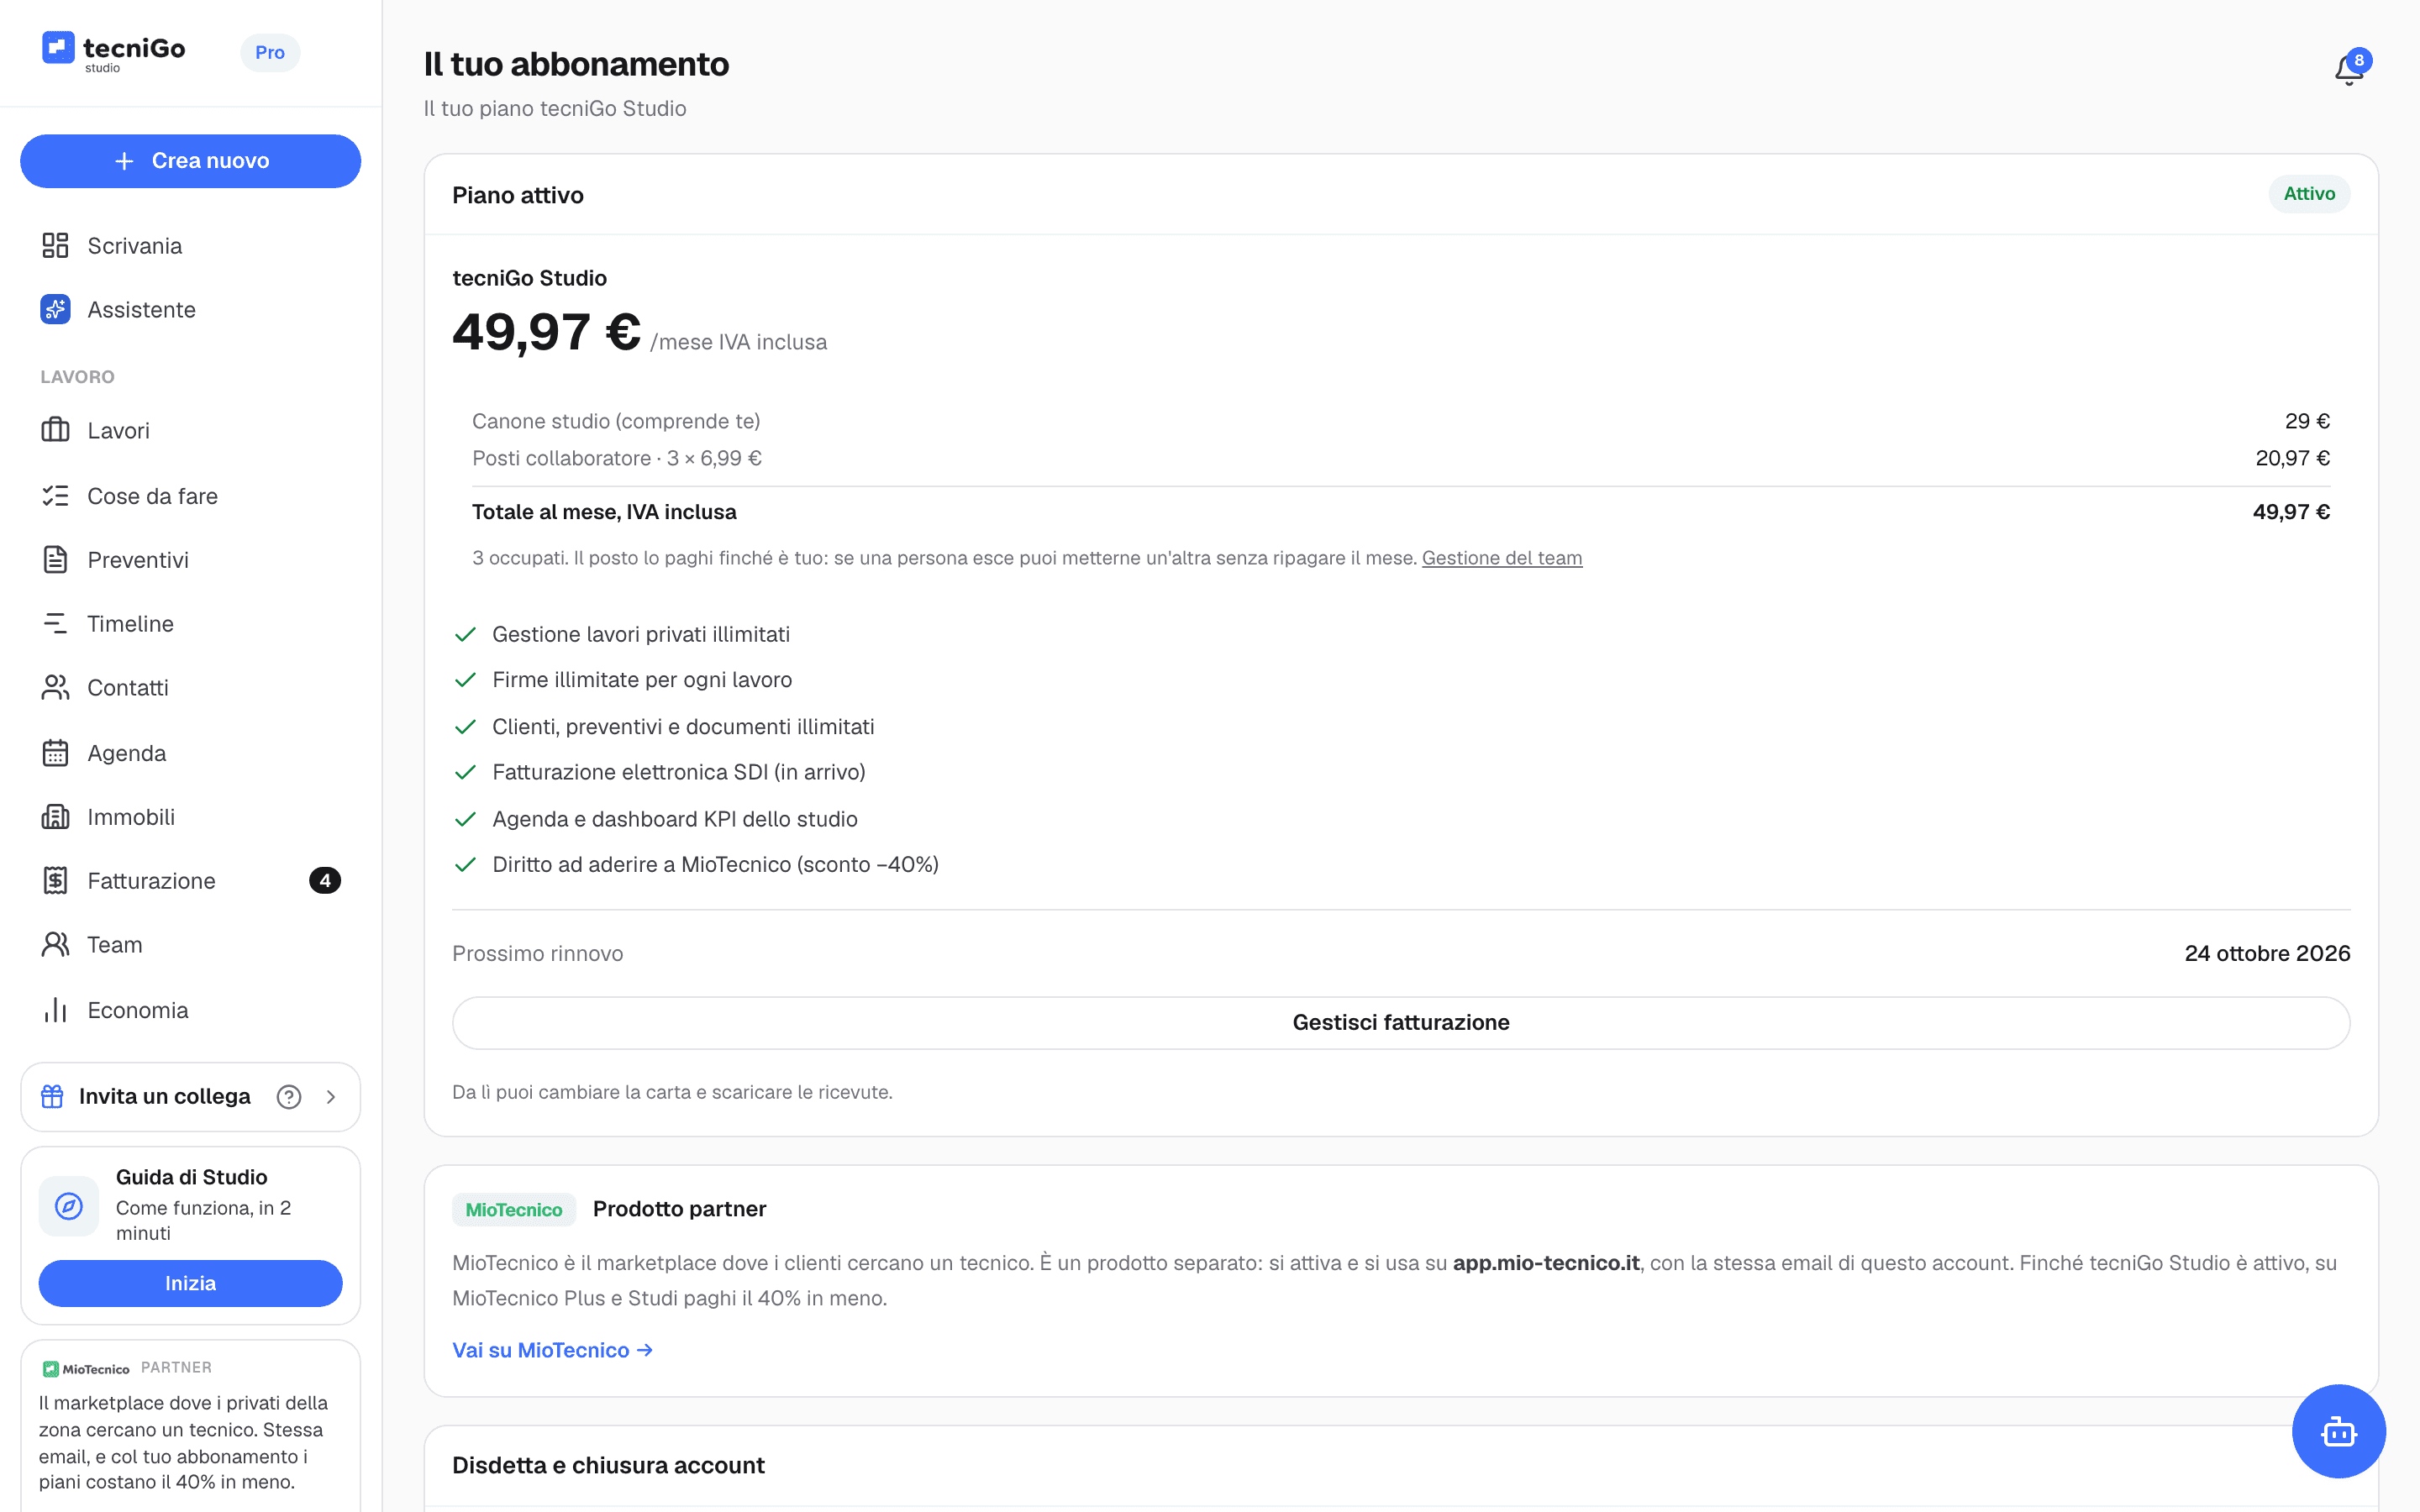Click the Totale al mese, IVA inclusa label
Screen dimensions: 2420x1512
604,512
